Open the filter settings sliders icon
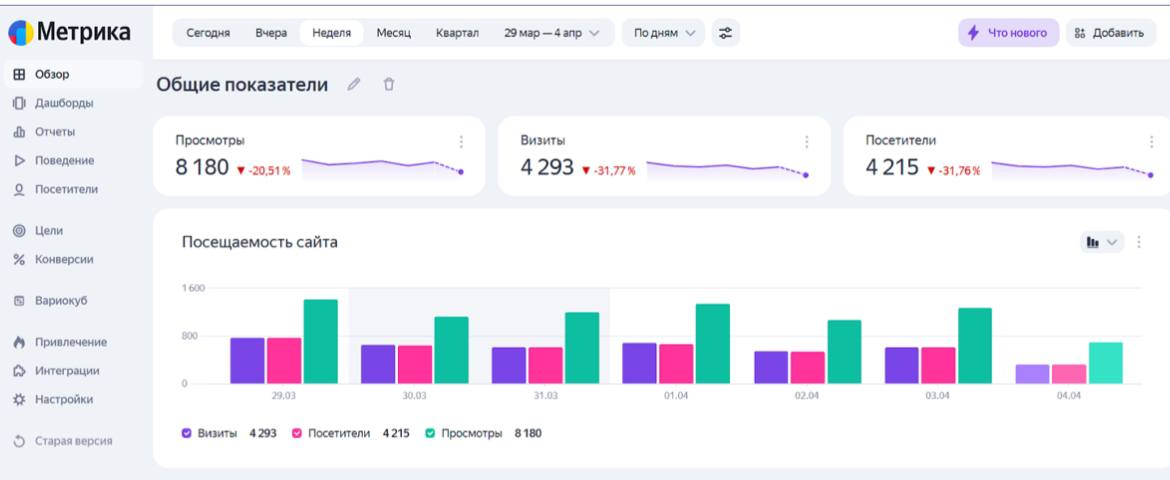The width and height of the screenshot is (1170, 480). click(x=725, y=33)
